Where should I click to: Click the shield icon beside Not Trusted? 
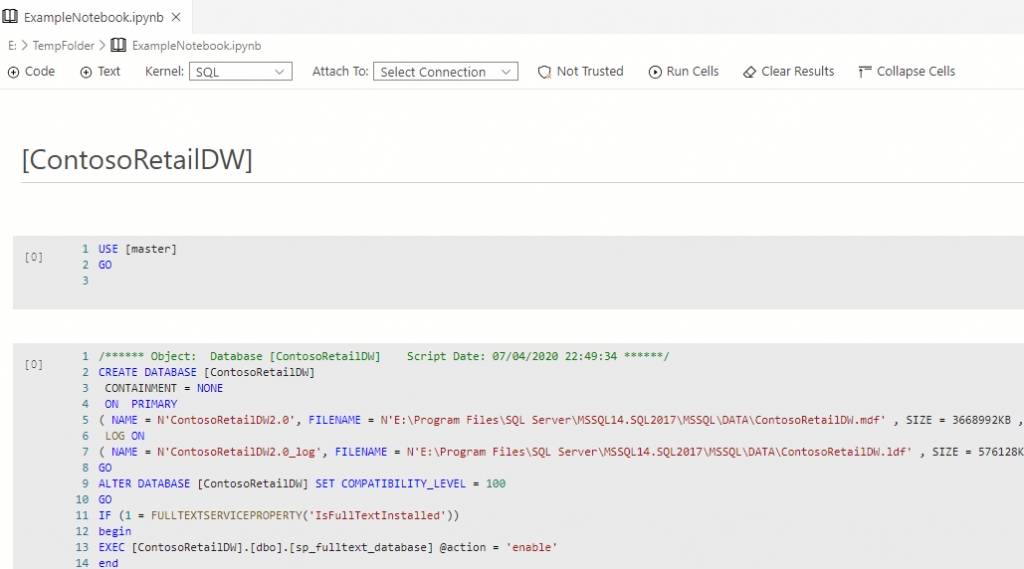(x=544, y=72)
